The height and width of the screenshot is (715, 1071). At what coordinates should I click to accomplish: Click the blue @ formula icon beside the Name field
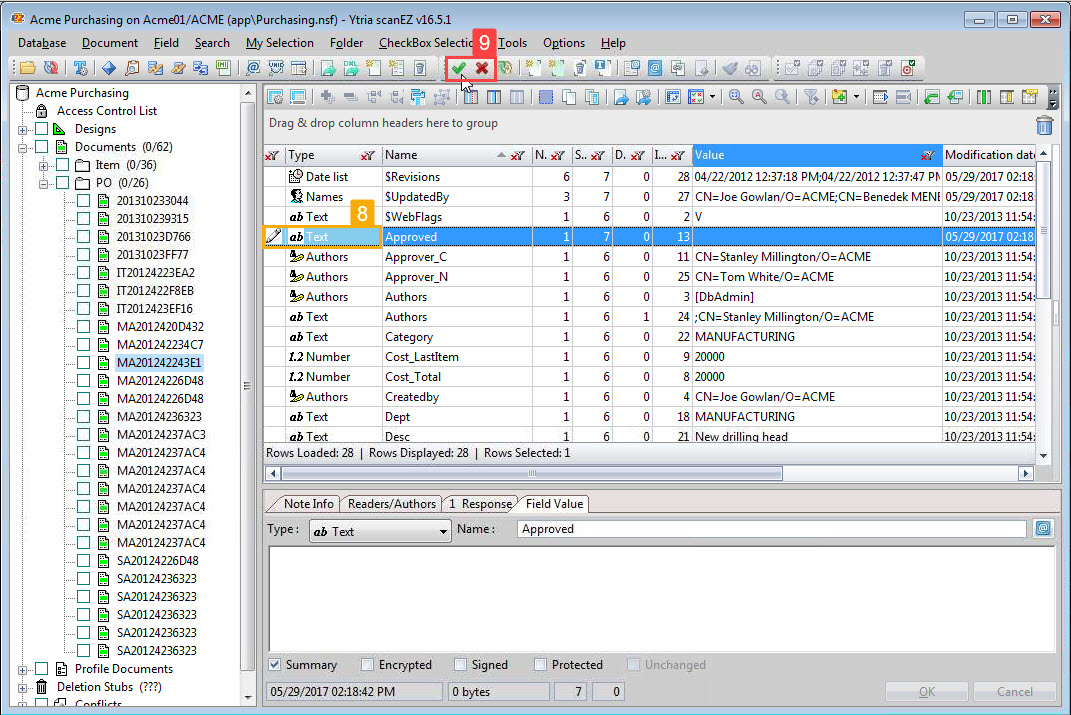pyautogui.click(x=1043, y=528)
